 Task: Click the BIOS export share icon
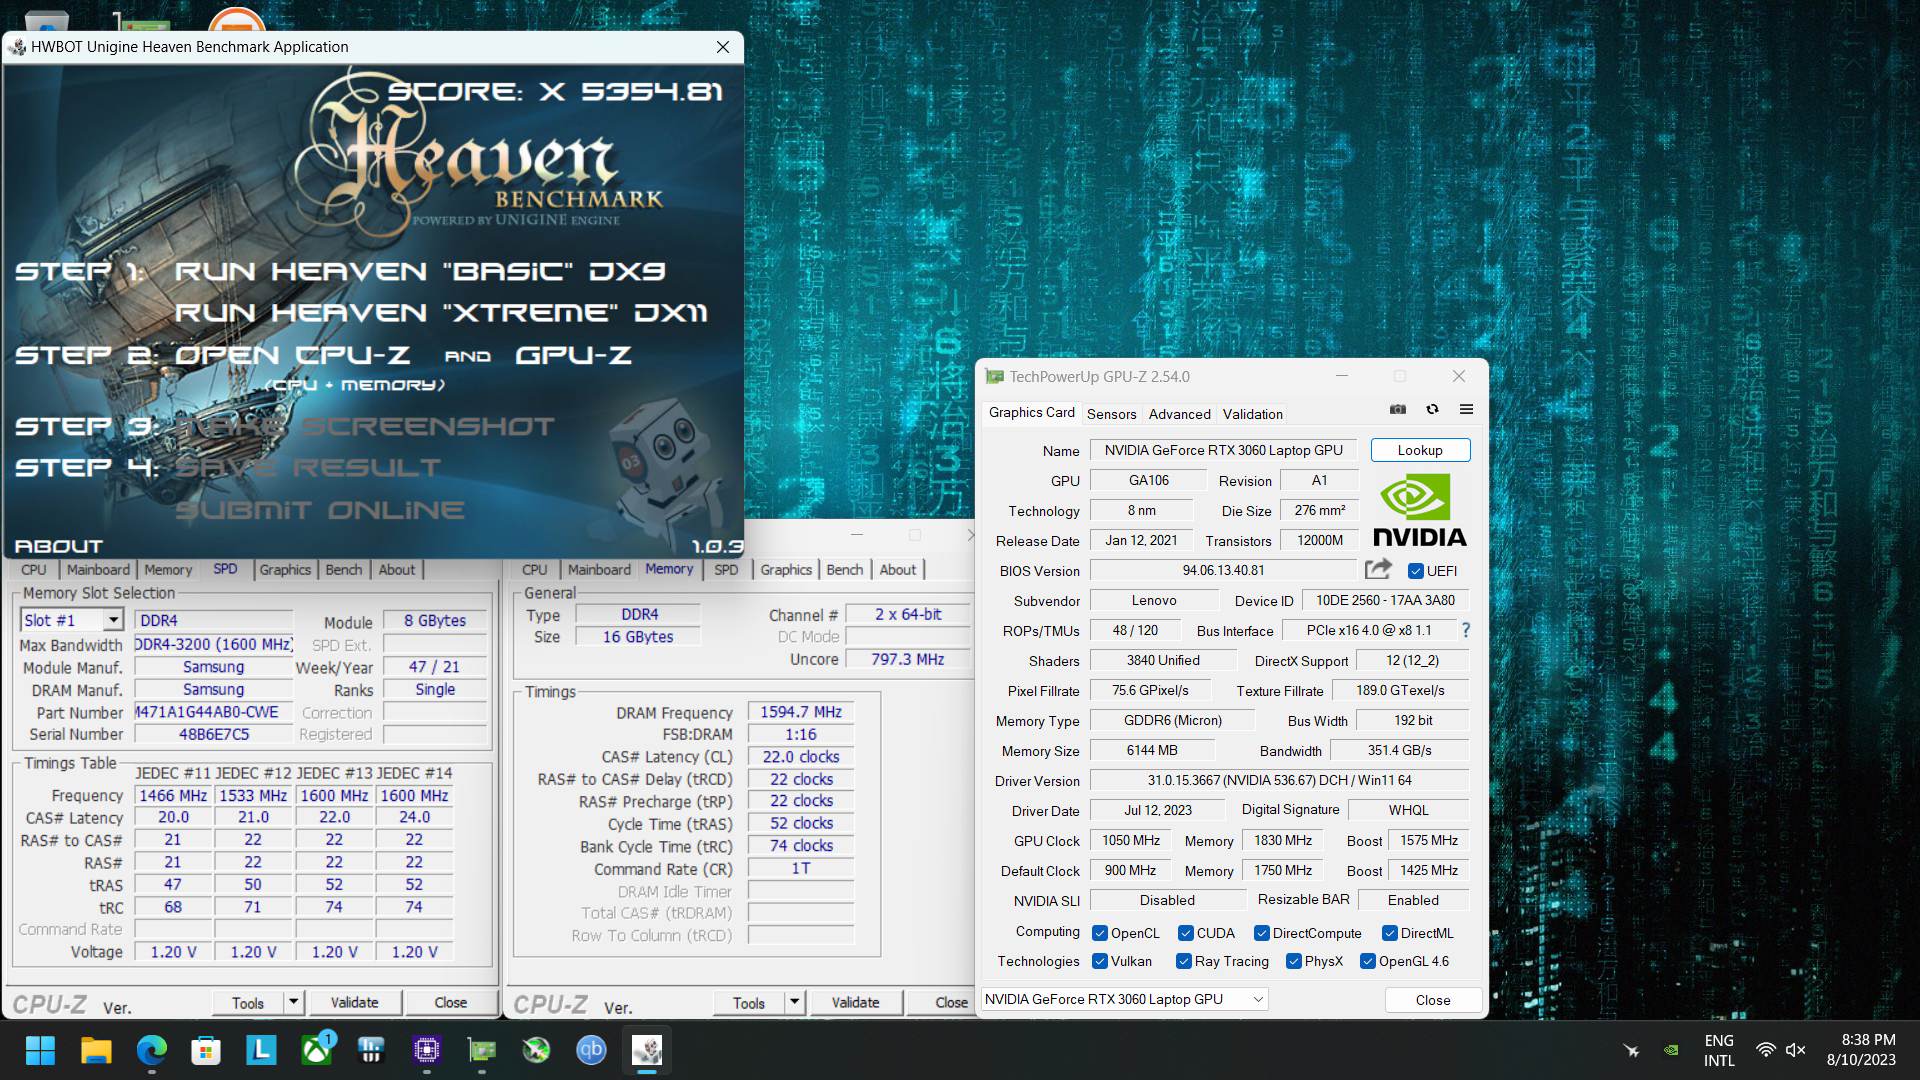[1378, 569]
